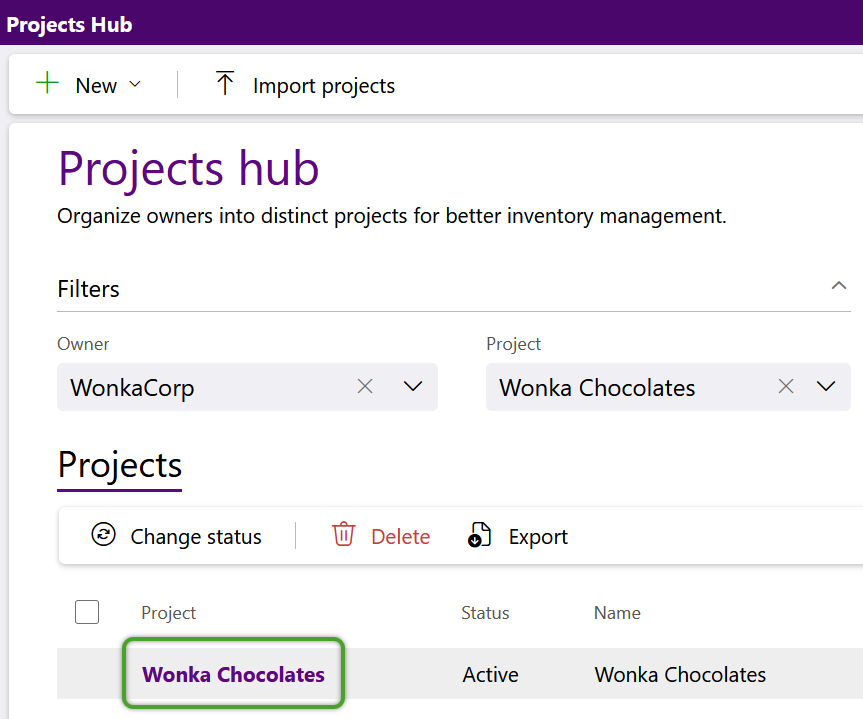Click the Change status refresh icon
Image resolution: width=863 pixels, height=719 pixels.
[103, 534]
